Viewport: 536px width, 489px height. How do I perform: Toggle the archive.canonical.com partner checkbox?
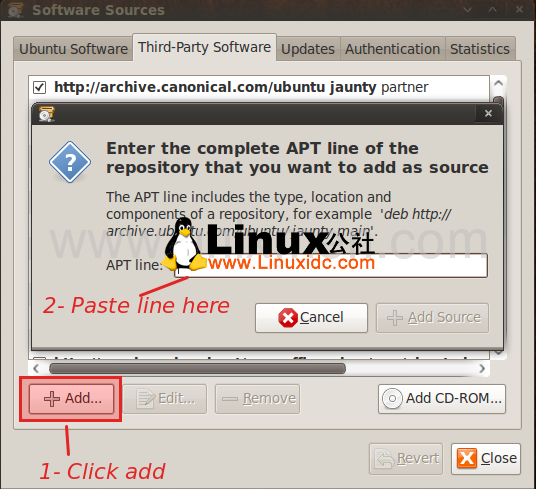(39, 87)
